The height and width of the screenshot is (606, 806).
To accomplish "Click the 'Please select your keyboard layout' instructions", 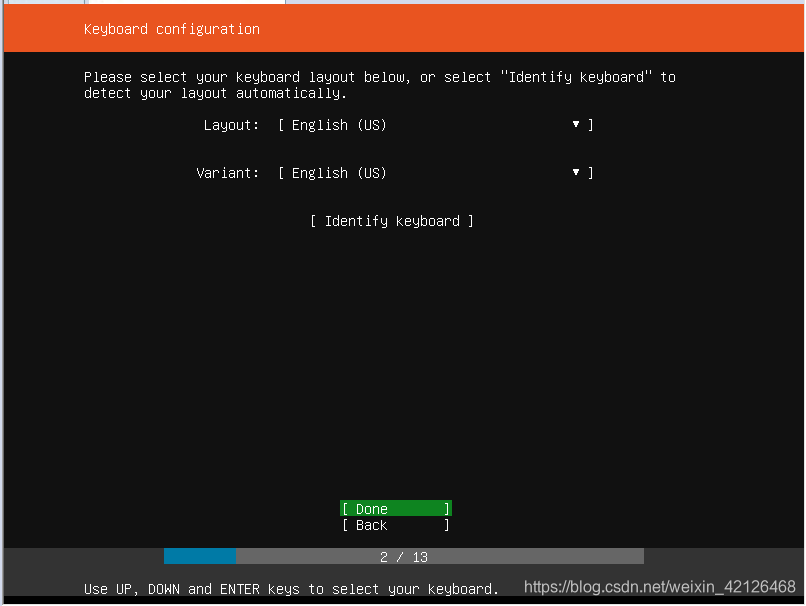I will [380, 85].
